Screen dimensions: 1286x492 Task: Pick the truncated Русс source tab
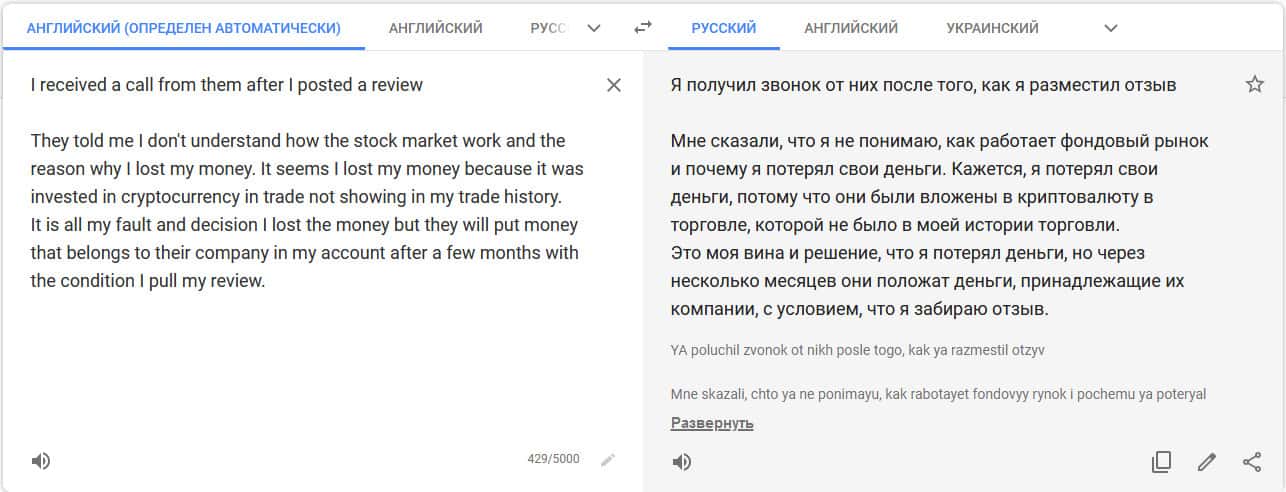pos(547,28)
